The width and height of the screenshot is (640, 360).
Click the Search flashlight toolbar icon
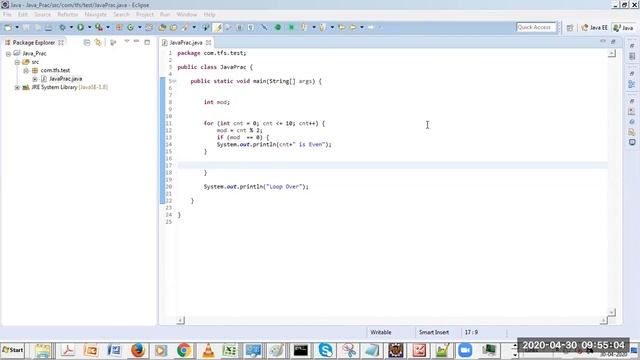tap(185, 27)
